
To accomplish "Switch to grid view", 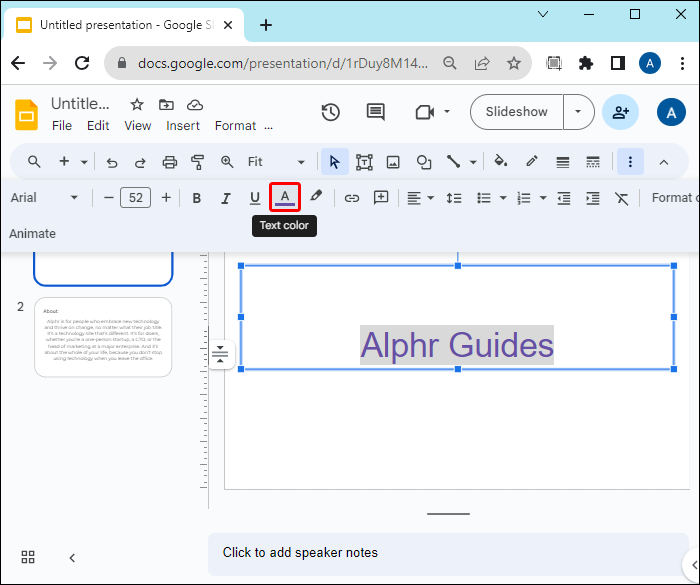I will point(28,557).
